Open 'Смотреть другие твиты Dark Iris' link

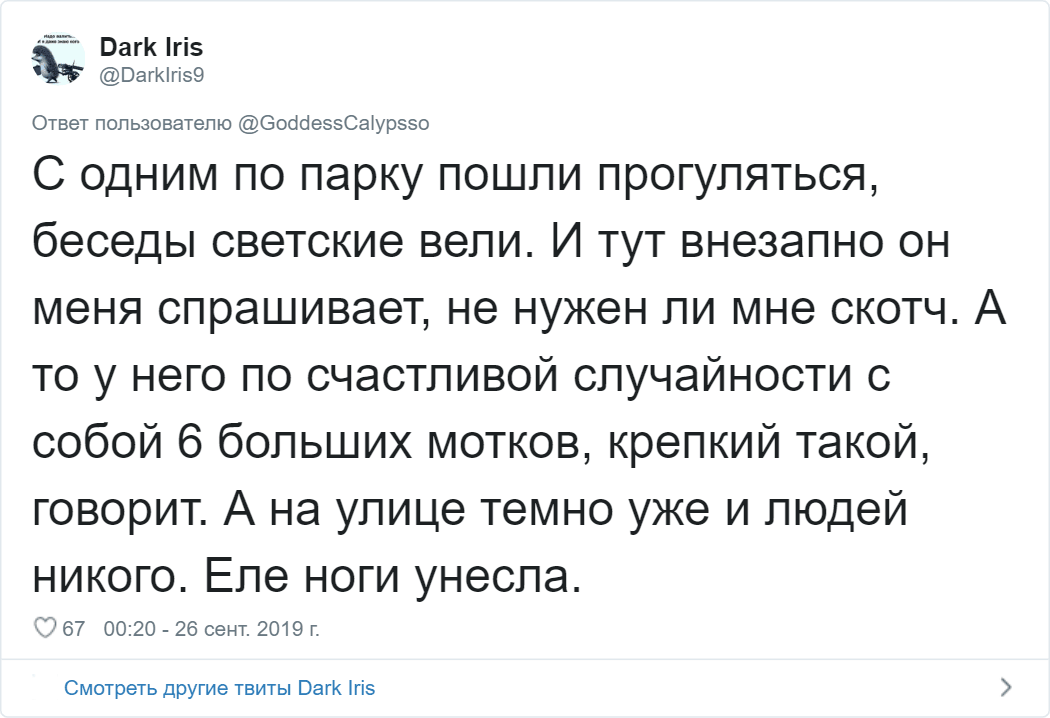[219, 688]
